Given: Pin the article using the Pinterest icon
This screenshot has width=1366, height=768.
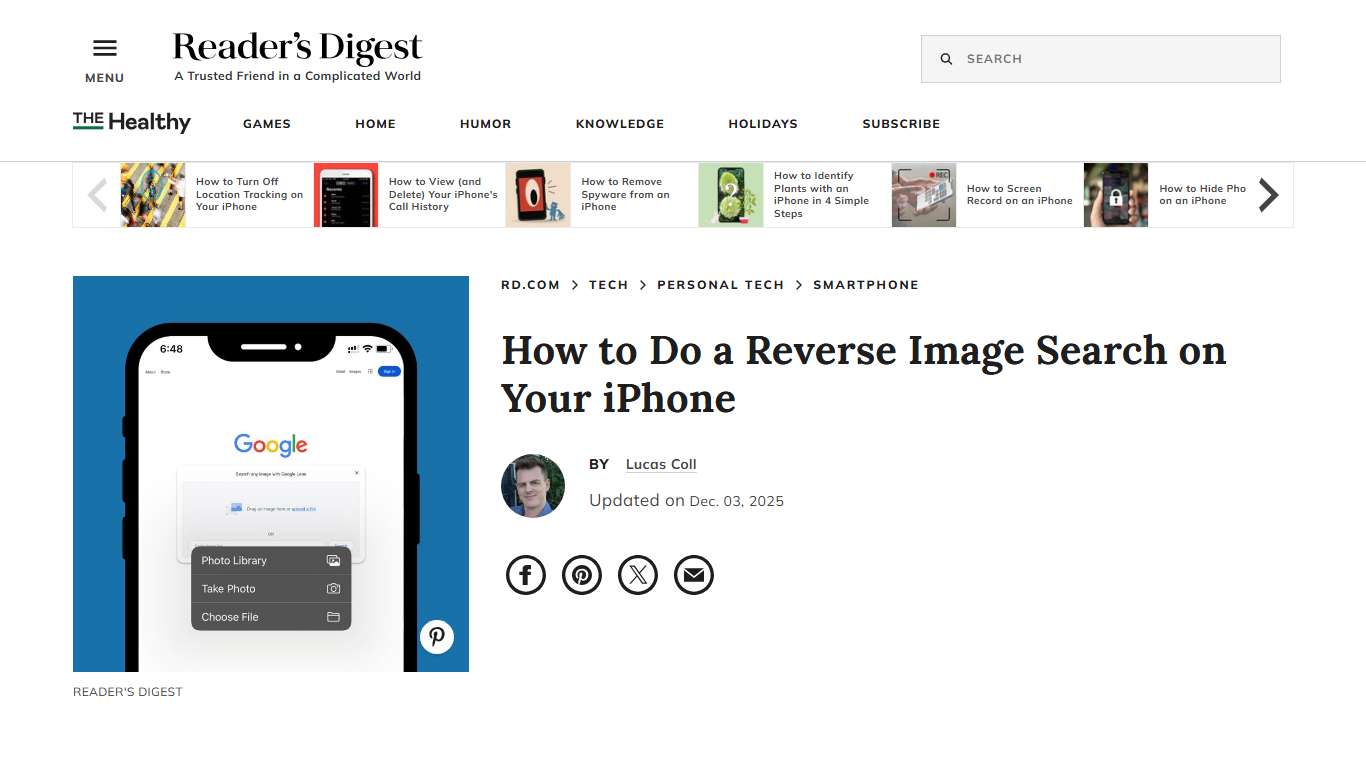Looking at the screenshot, I should coord(581,574).
